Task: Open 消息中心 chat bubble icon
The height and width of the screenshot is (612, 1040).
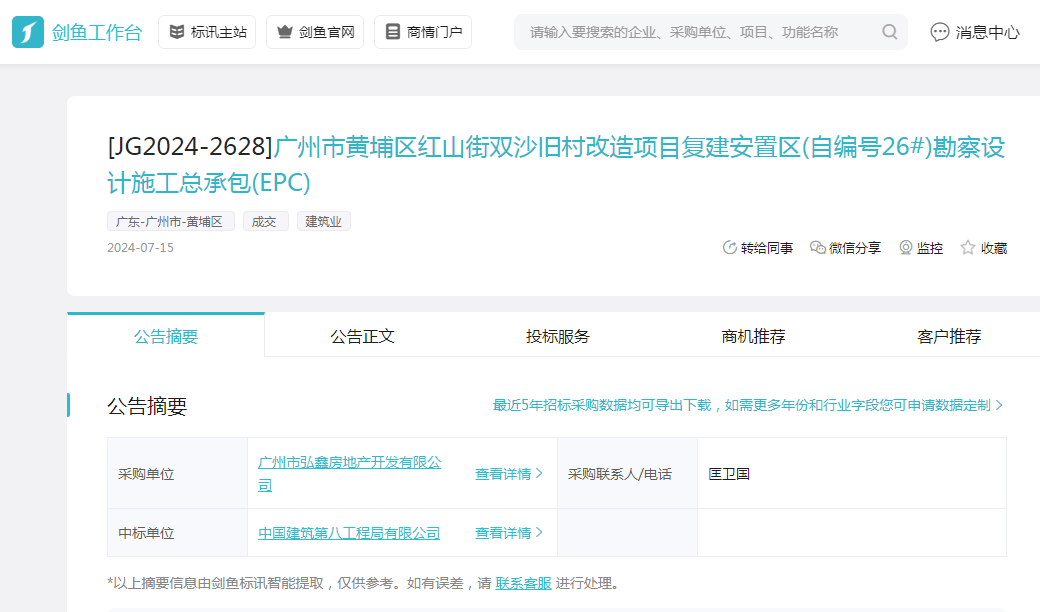Action: click(x=939, y=32)
